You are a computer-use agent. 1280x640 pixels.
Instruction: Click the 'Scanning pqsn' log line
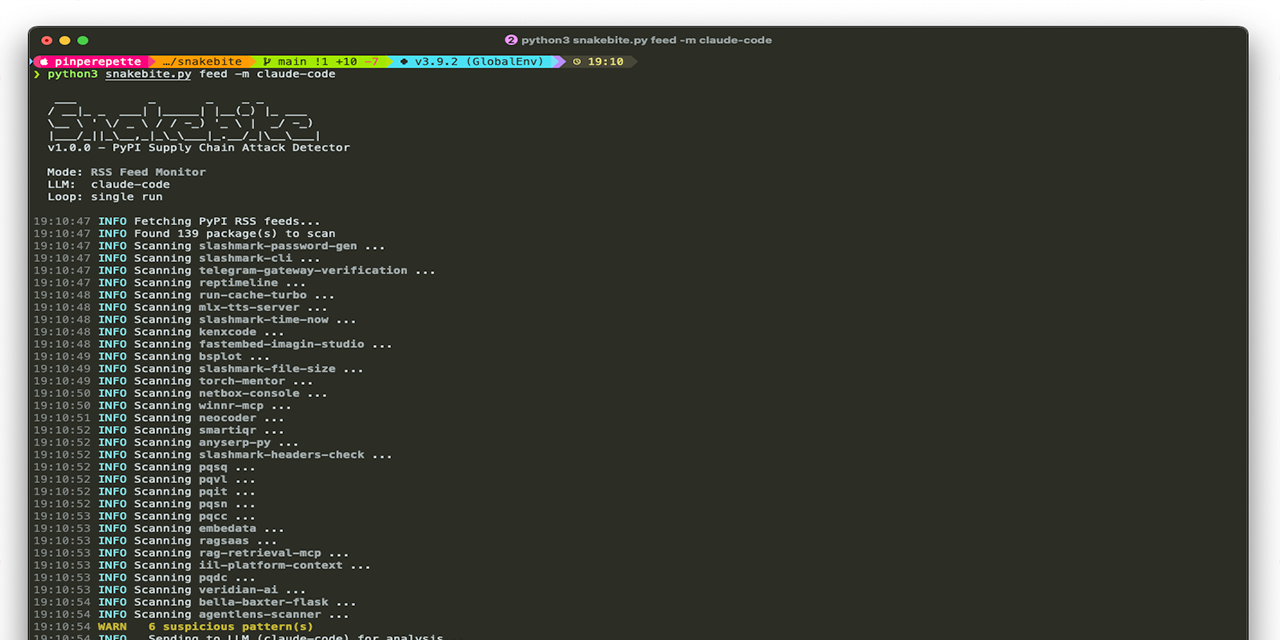[145, 504]
